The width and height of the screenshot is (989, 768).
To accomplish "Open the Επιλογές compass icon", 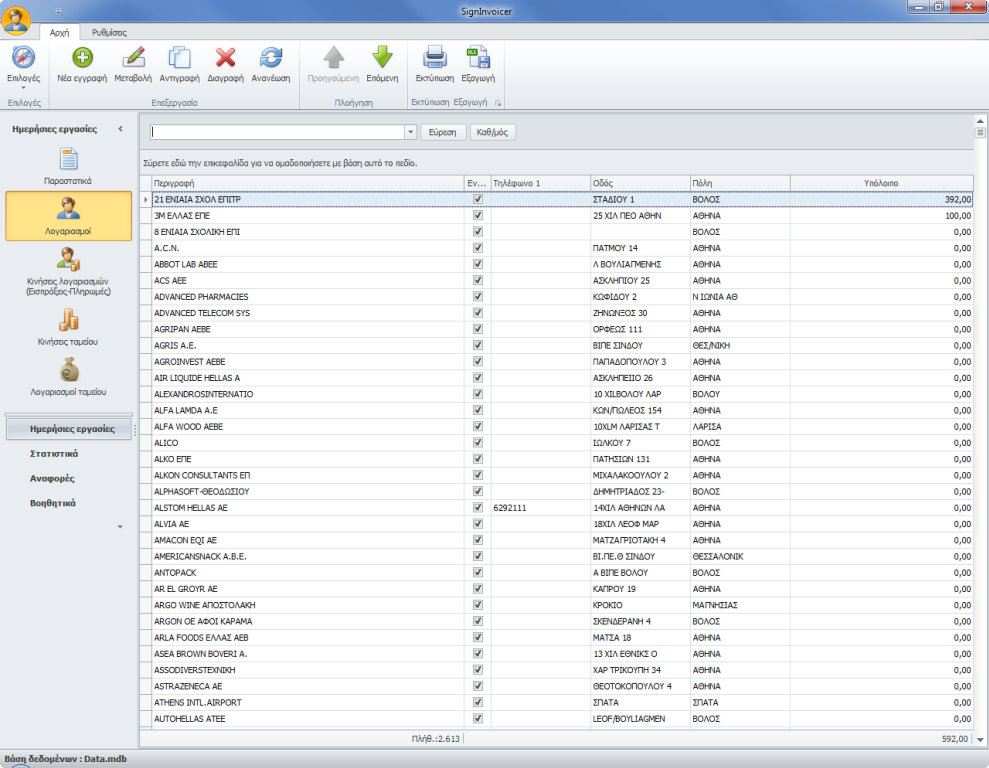I will 23,58.
